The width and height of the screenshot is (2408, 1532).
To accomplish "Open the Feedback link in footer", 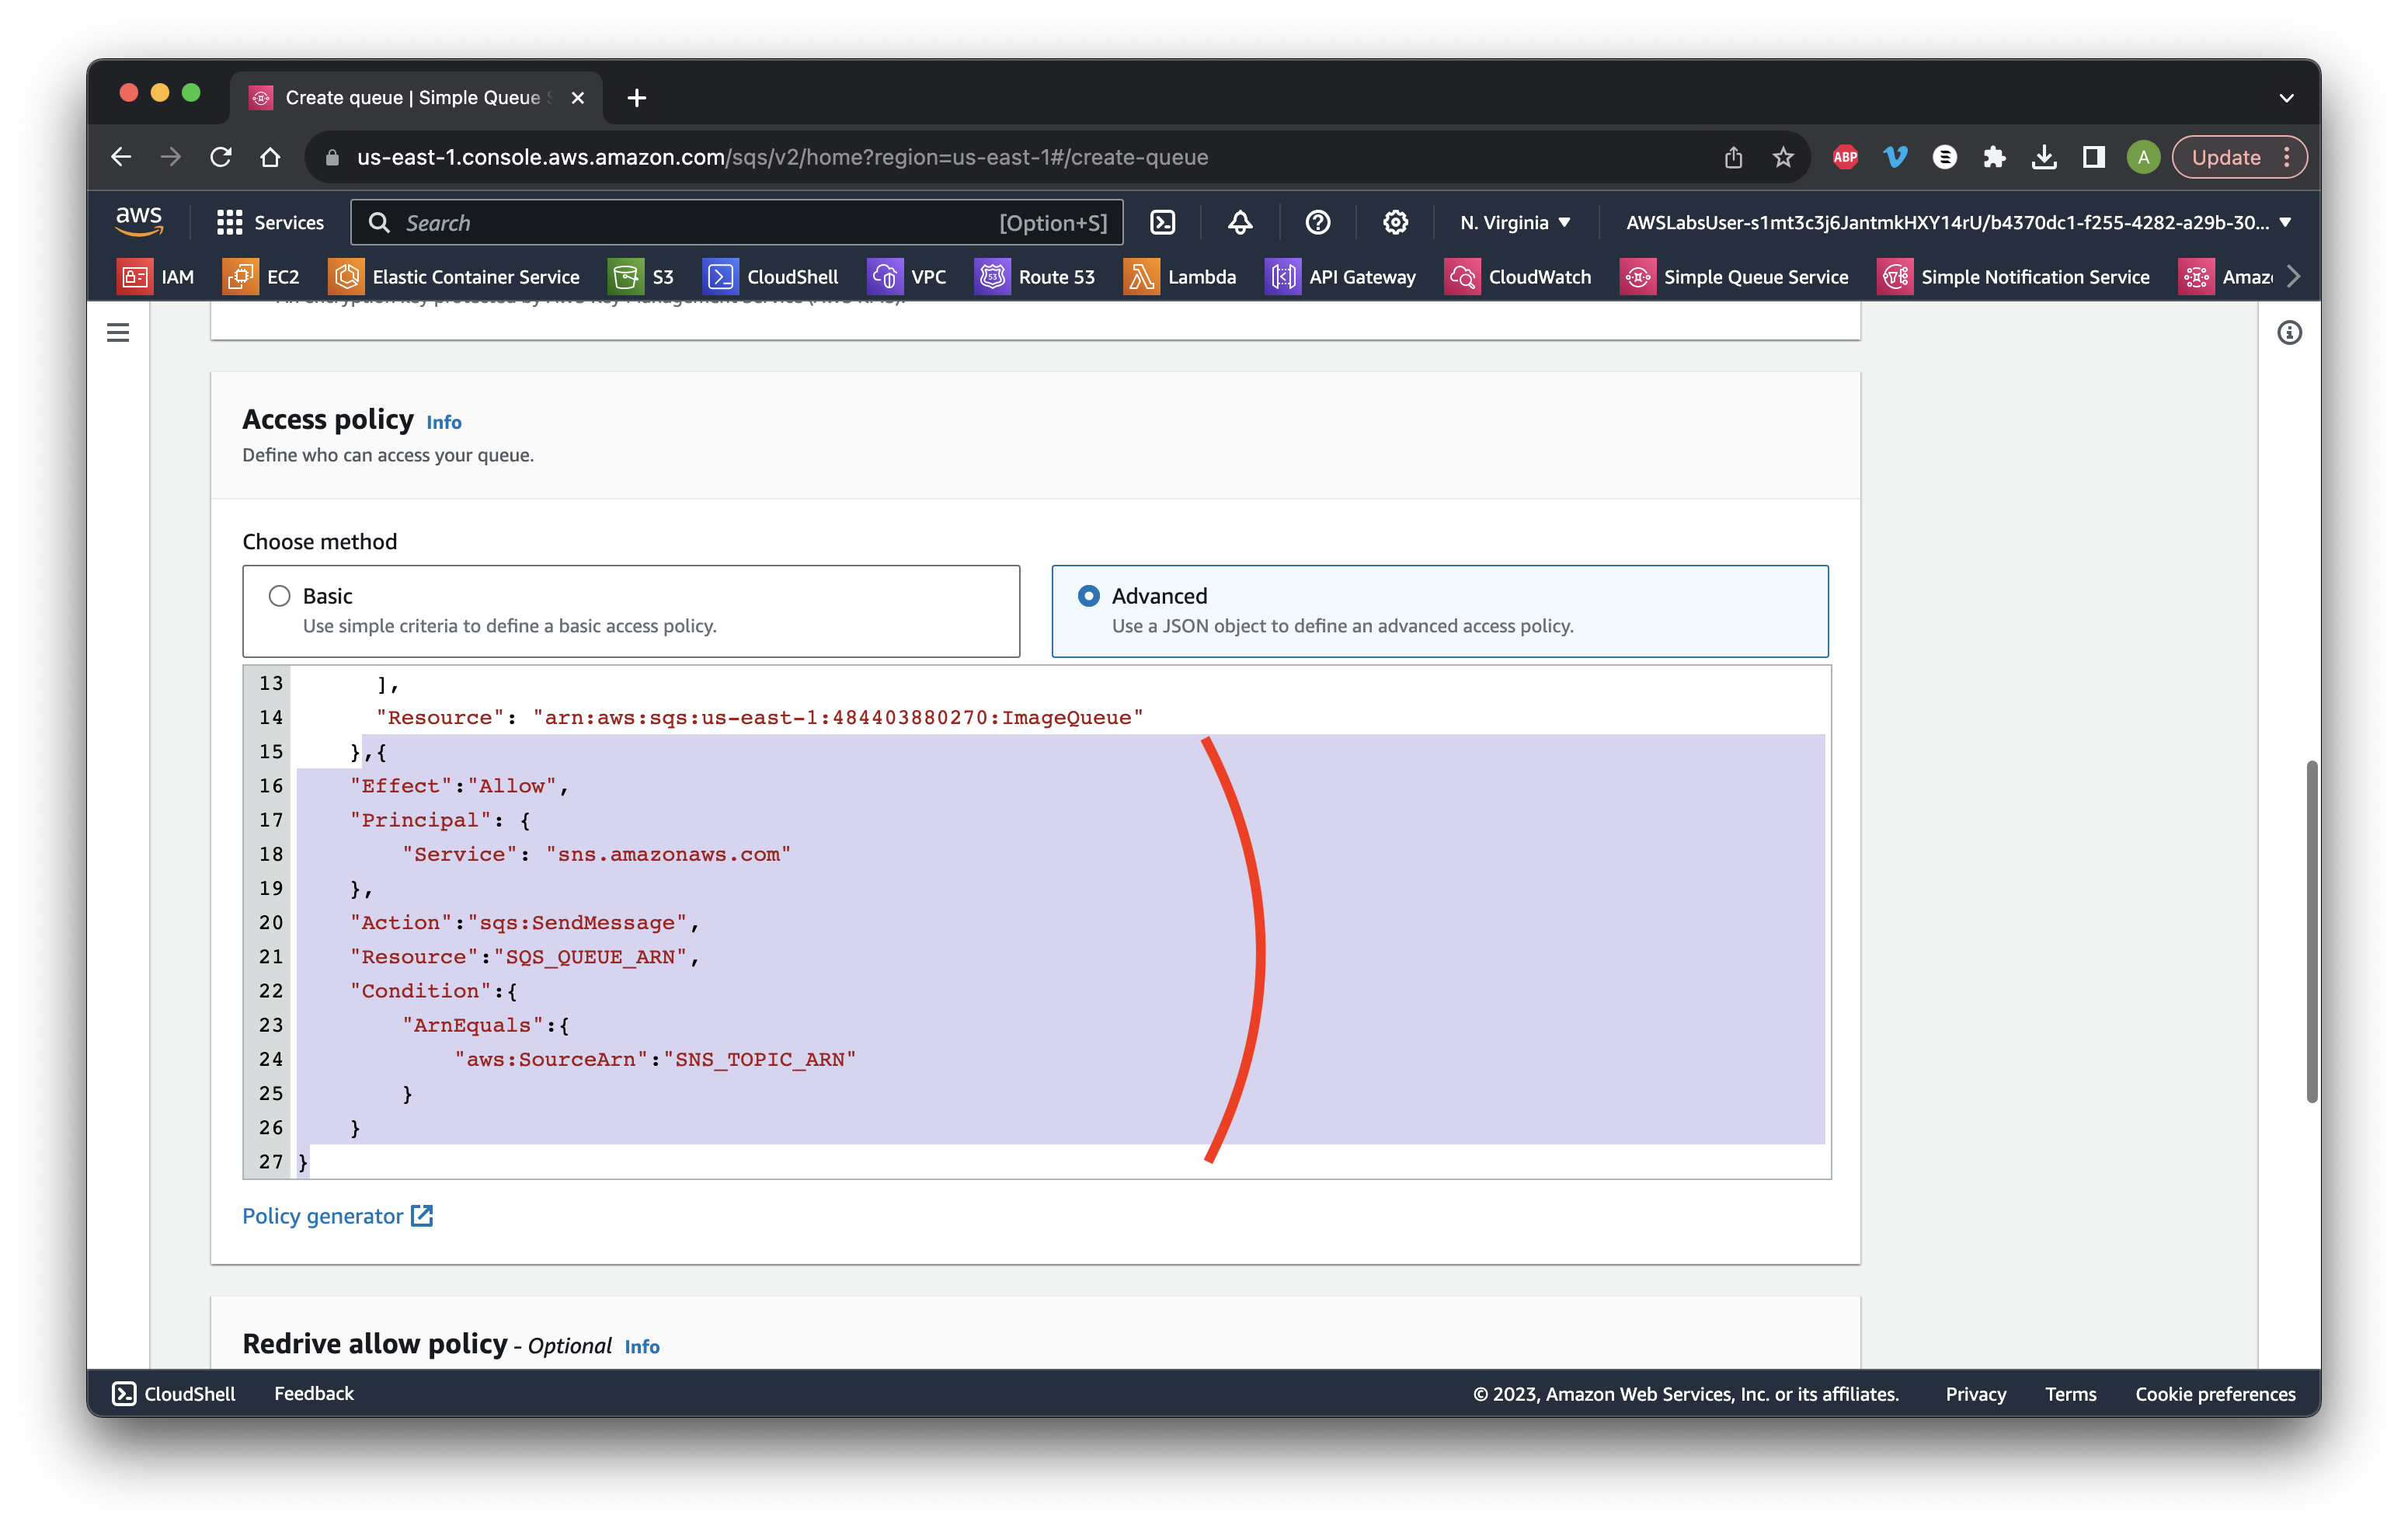I will tap(314, 1393).
